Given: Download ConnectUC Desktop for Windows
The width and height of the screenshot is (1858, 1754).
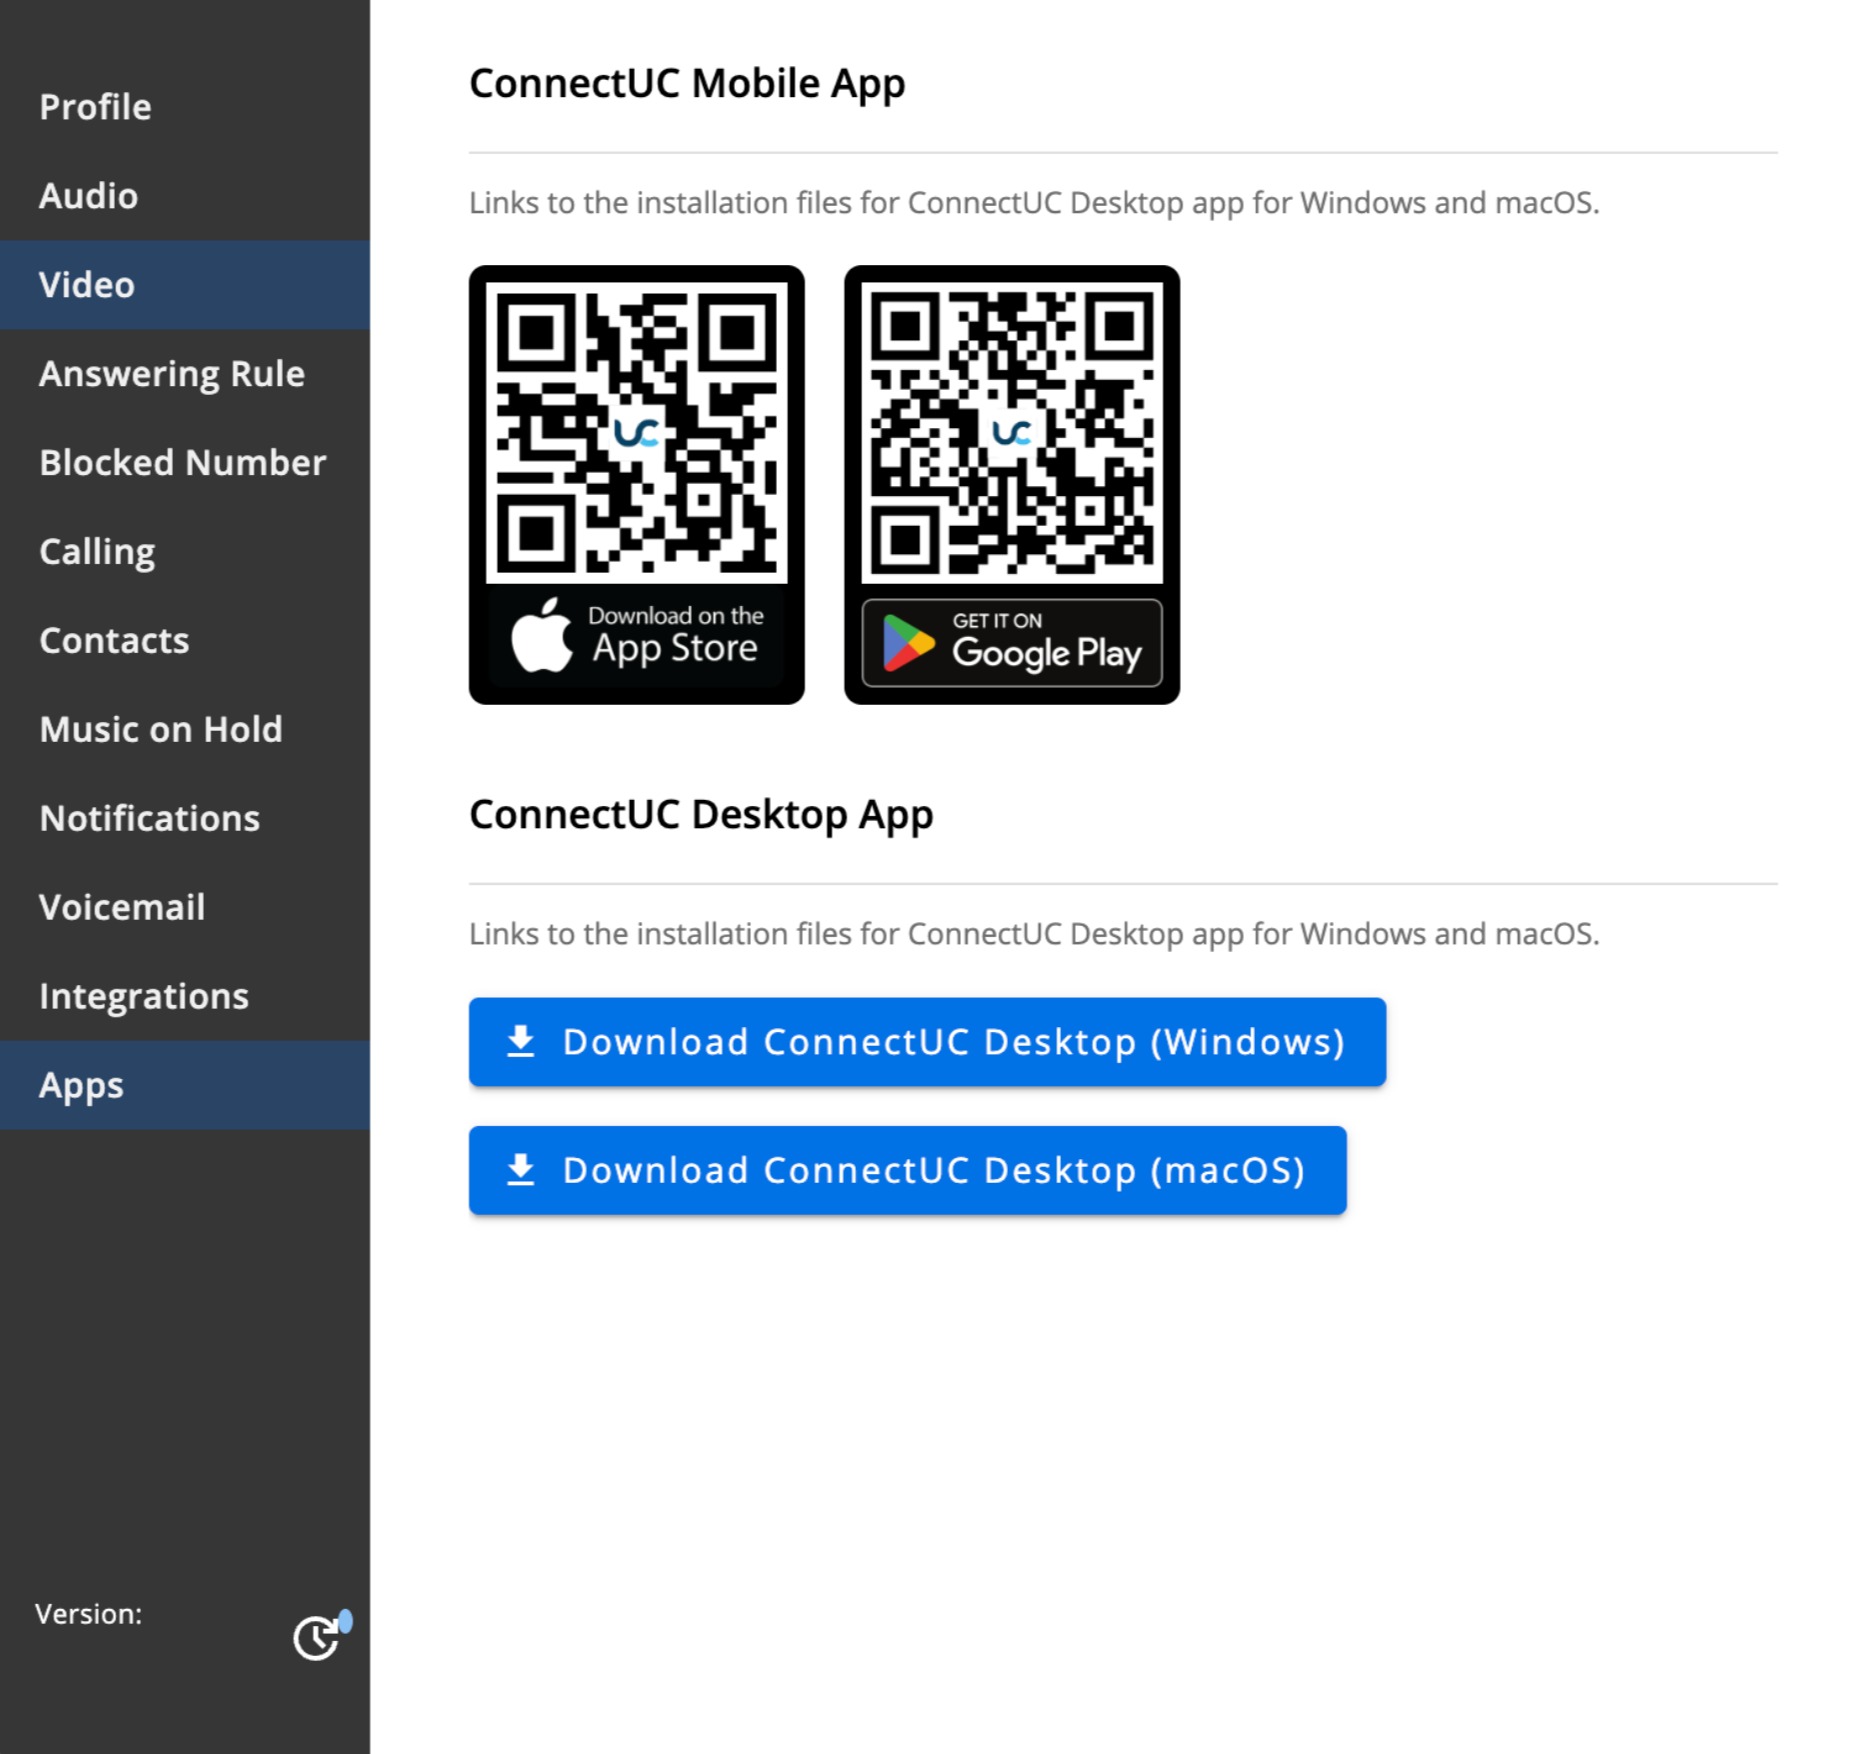Looking at the screenshot, I should (x=927, y=1042).
